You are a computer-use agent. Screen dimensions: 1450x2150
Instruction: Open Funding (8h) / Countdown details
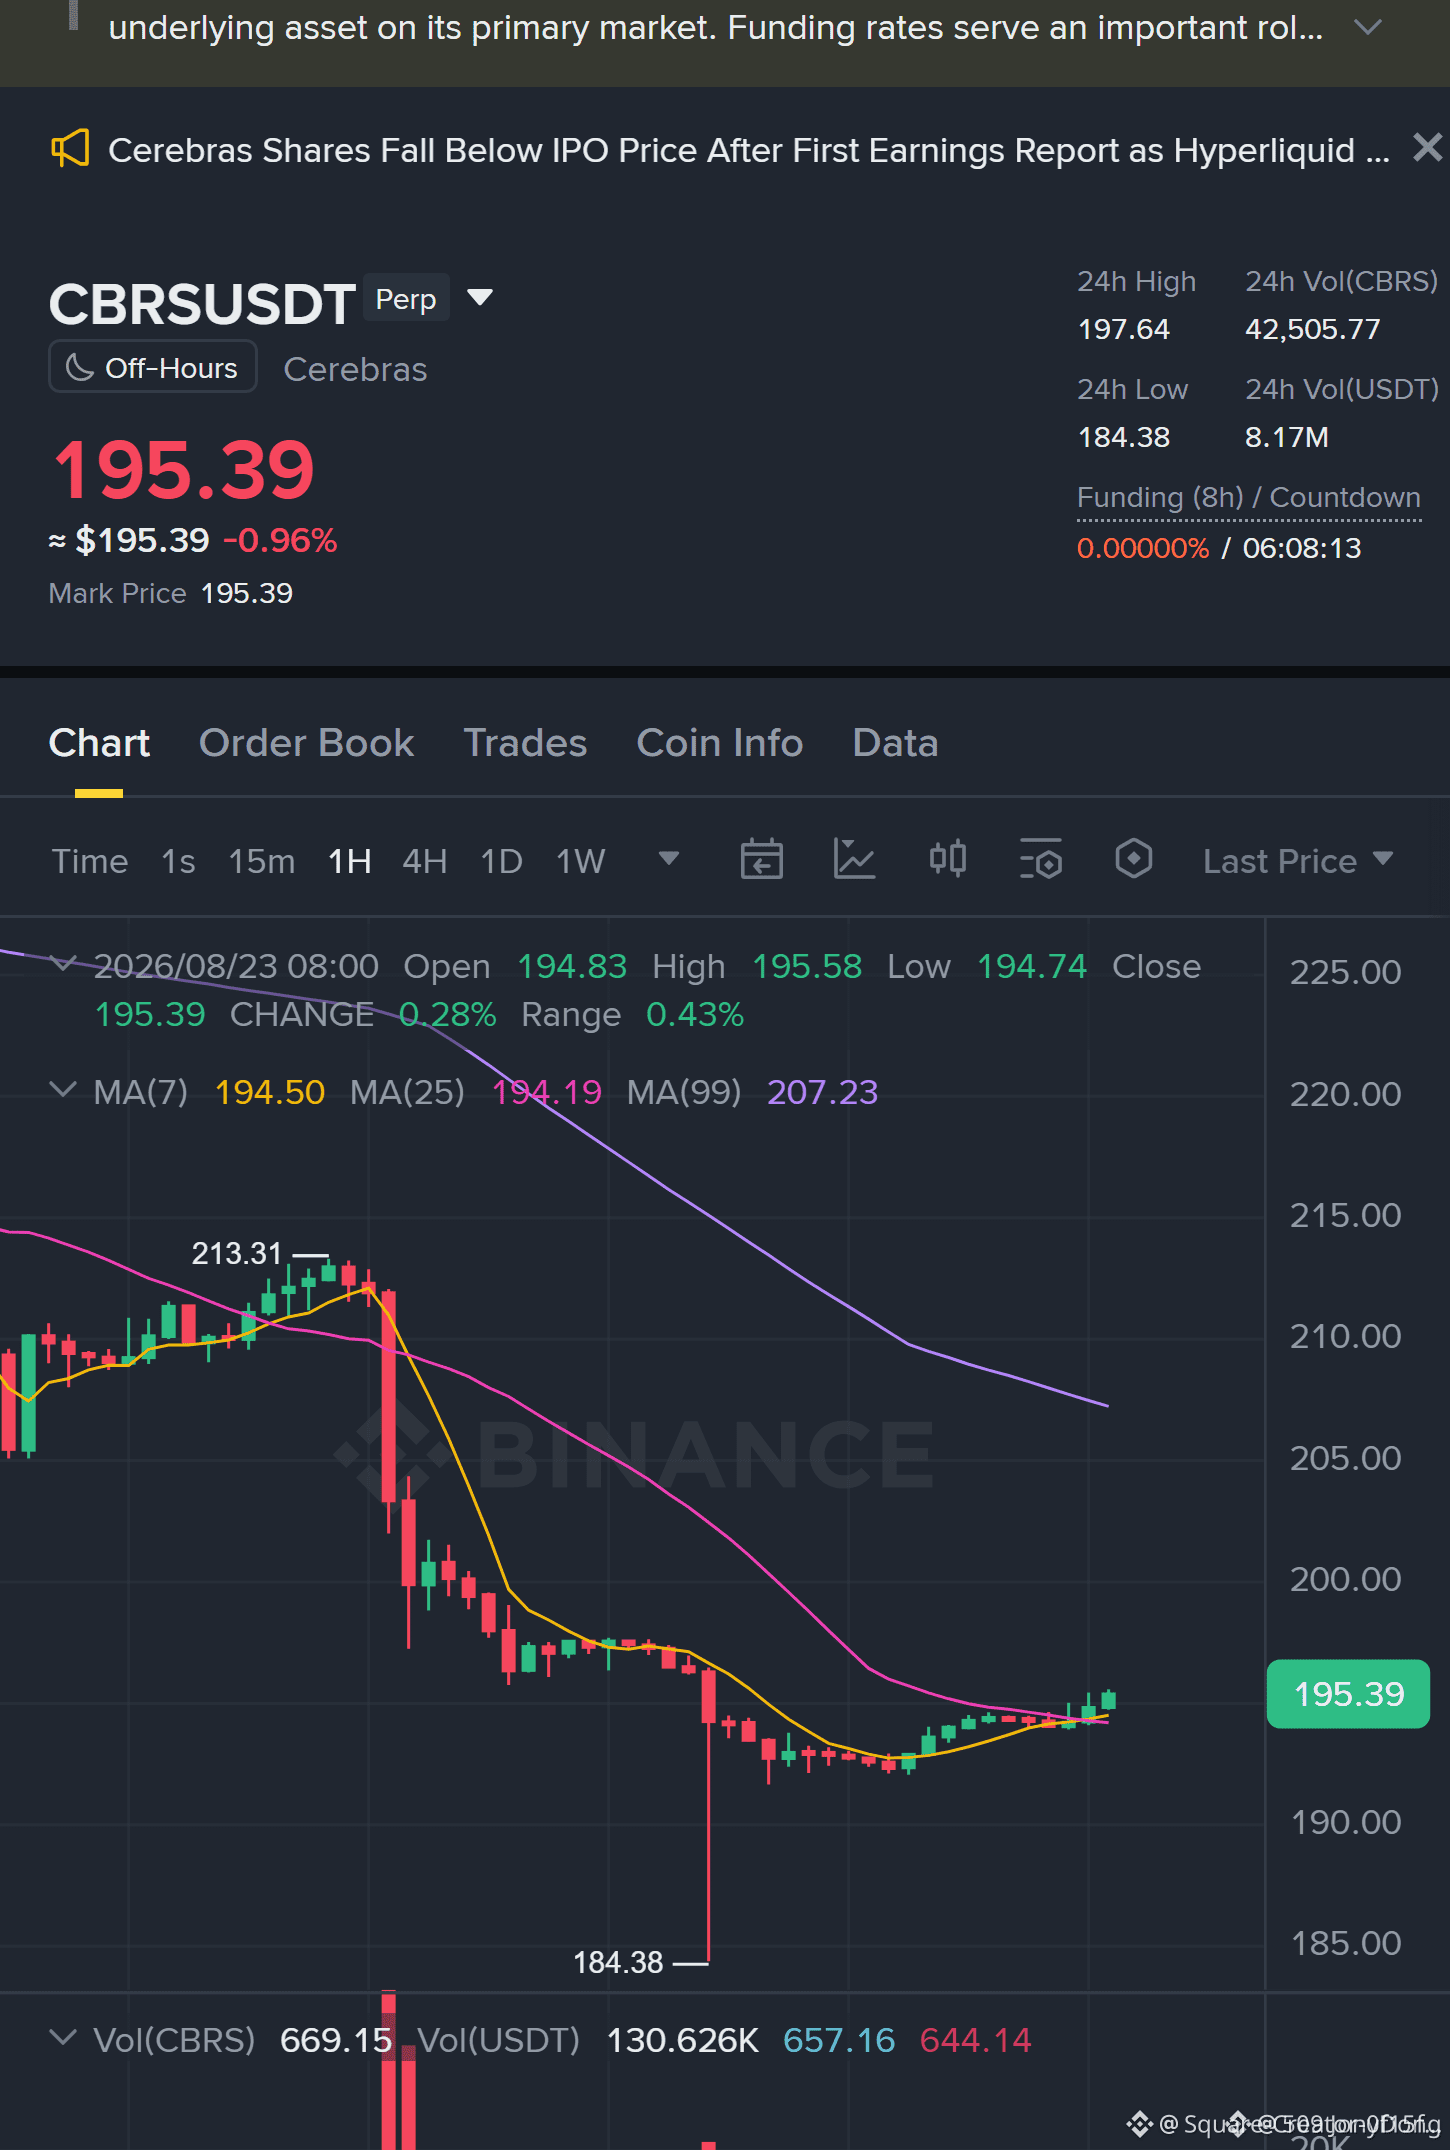click(x=1248, y=498)
